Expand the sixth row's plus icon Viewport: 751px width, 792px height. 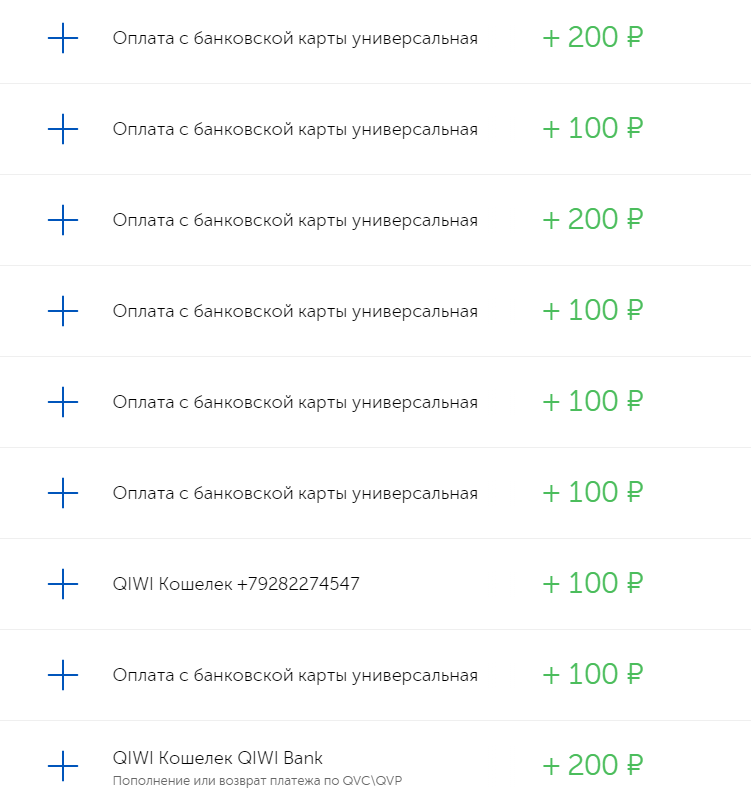[63, 494]
